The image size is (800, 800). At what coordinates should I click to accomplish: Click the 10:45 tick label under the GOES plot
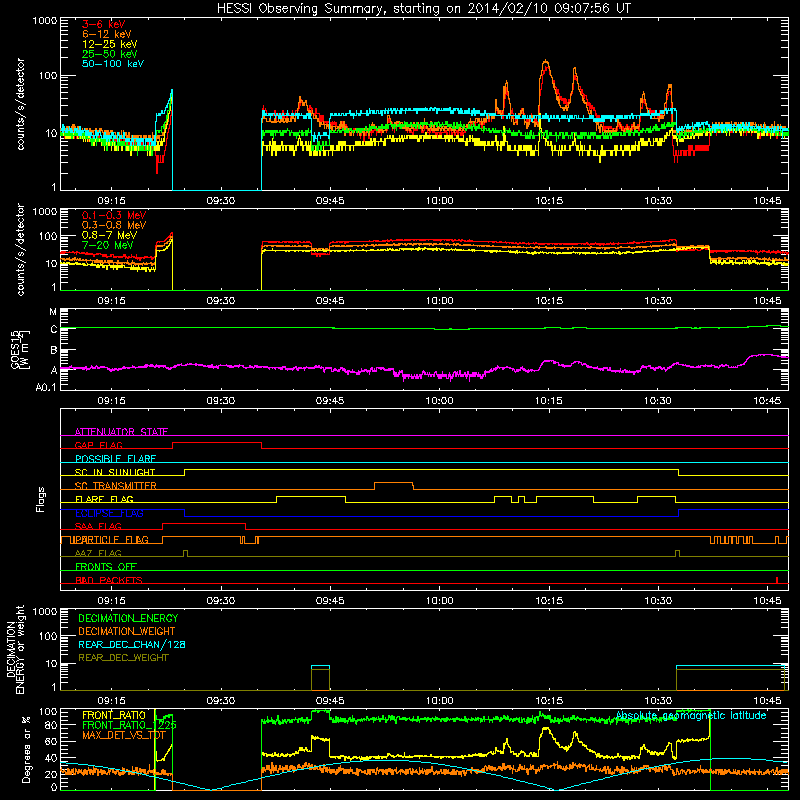pos(767,401)
